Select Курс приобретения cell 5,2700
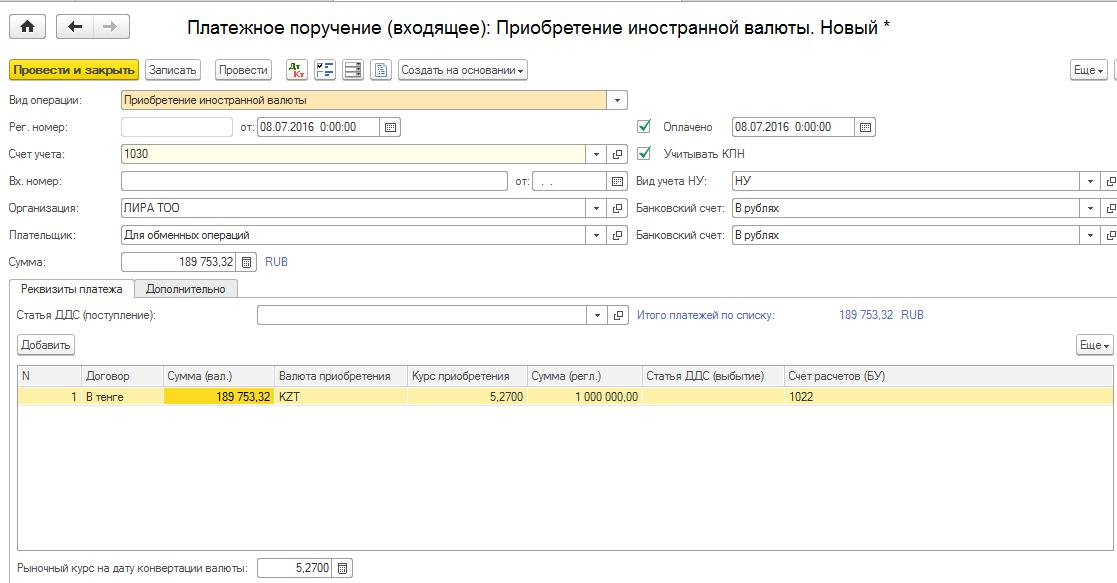Viewport: 1117px width, 583px height. pos(467,397)
